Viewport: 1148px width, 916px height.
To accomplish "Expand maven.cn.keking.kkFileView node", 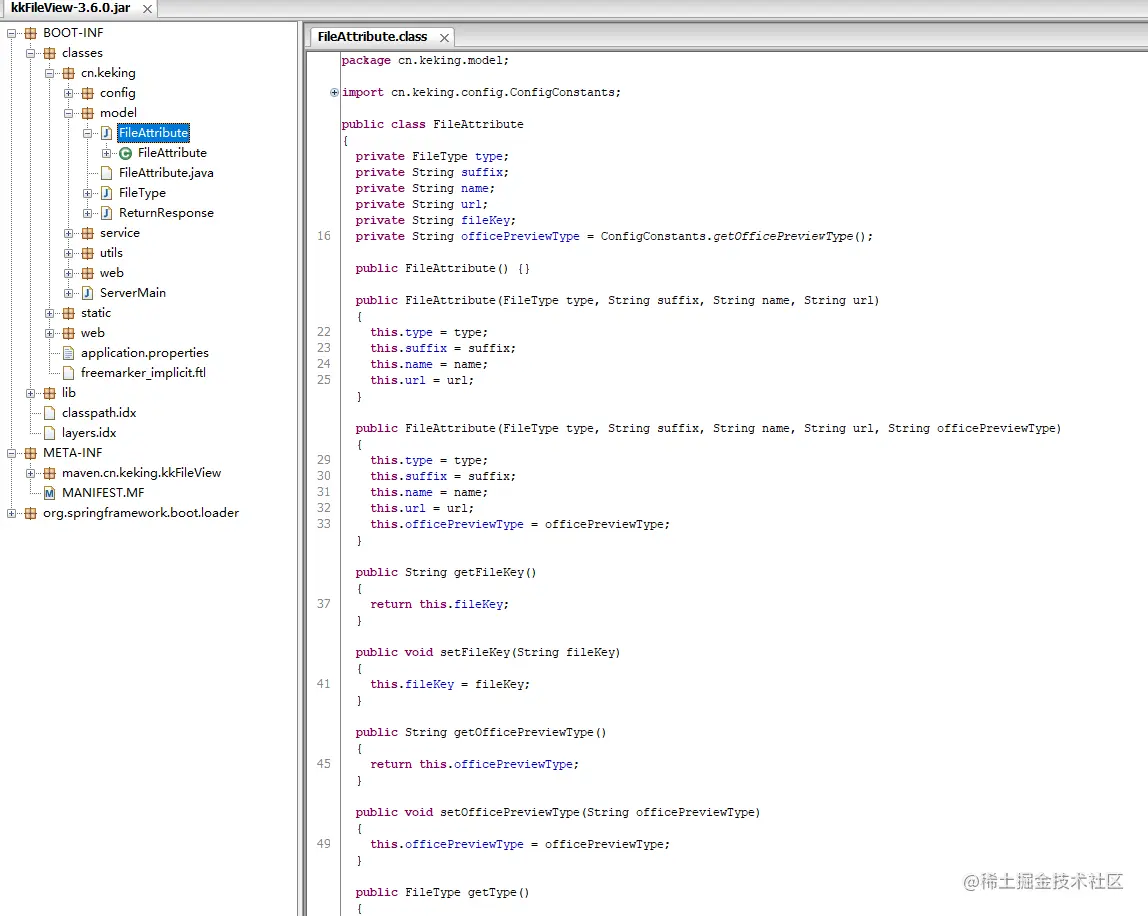I will [x=31, y=473].
